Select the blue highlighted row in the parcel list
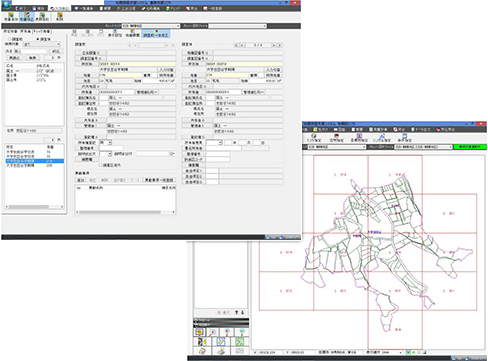488x361 pixels. pyautogui.click(x=35, y=161)
